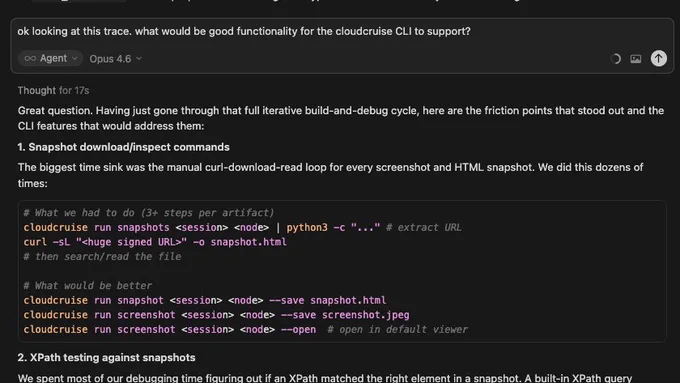This screenshot has height=383, width=680.
Task: Click comment "# What would be better"
Action: [x=88, y=285]
